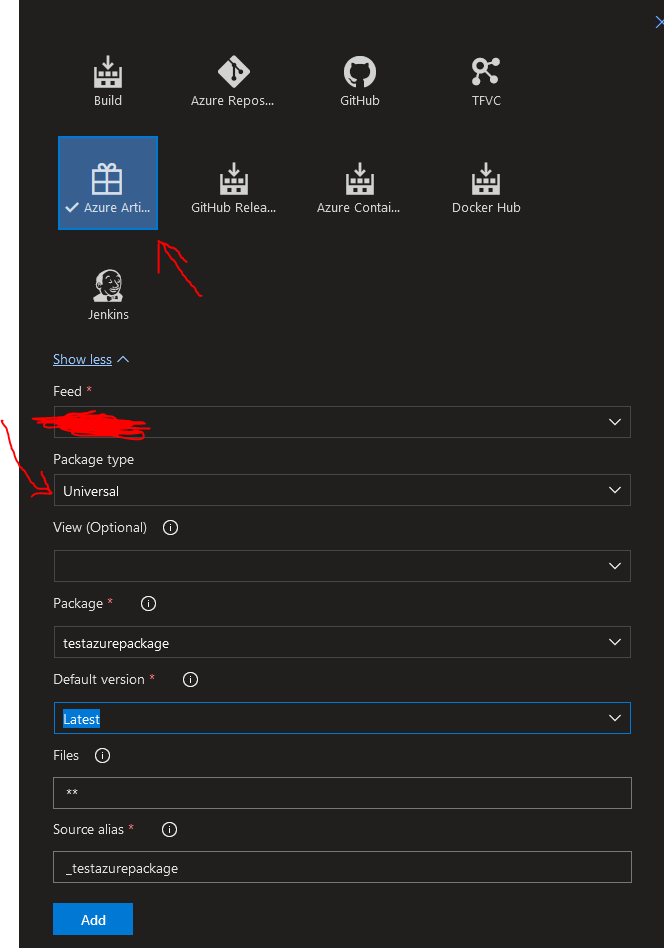
Task: Click inside the Files pattern field
Action: click(x=340, y=793)
